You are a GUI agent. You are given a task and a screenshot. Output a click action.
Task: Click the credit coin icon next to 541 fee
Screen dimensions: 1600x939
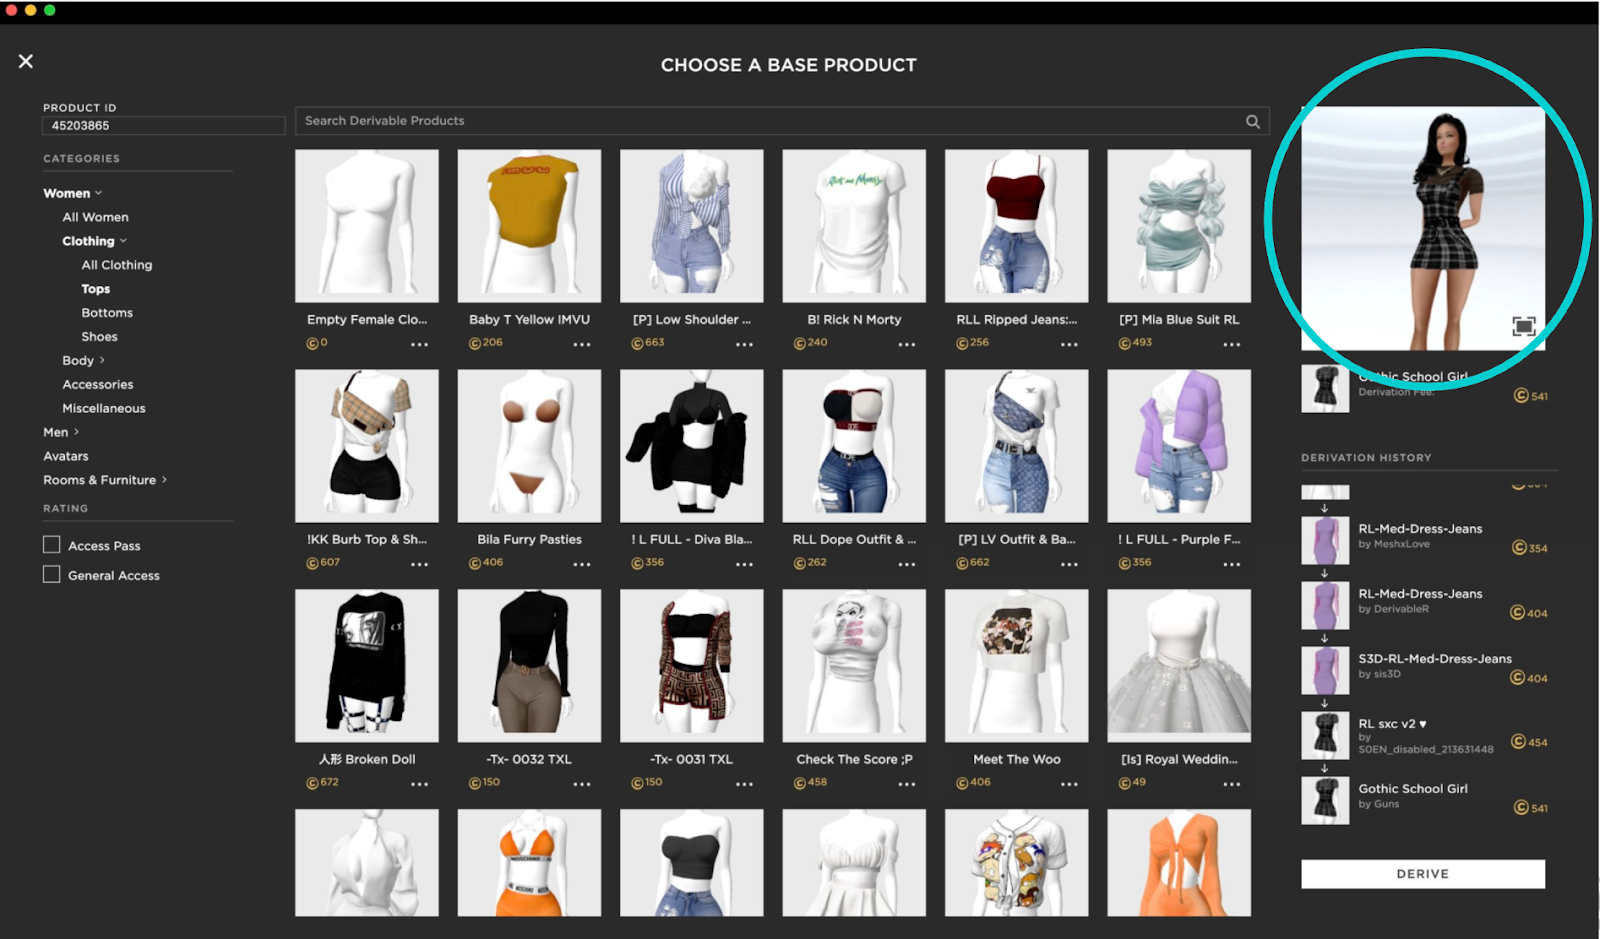point(1521,396)
